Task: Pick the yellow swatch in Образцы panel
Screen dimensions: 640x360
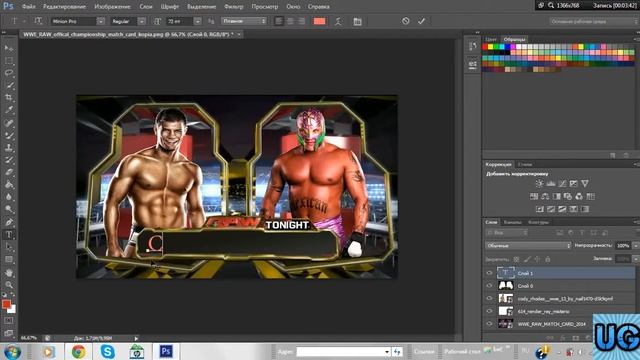Action: (490, 47)
